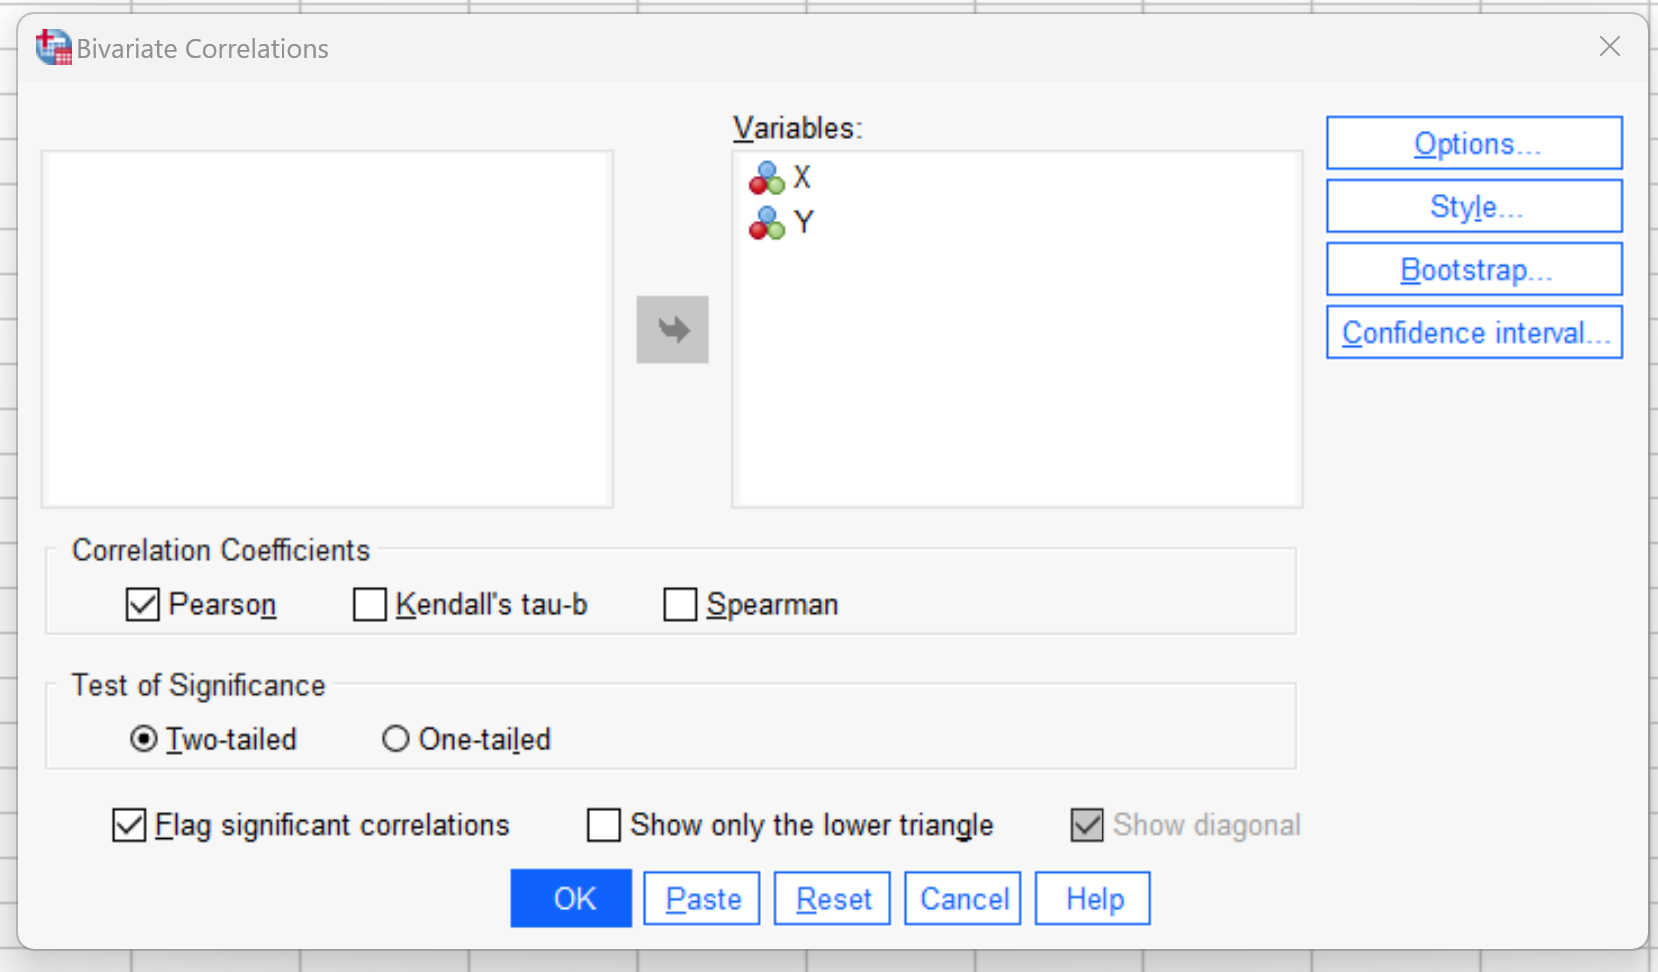Reset the dialog settings

(x=832, y=898)
